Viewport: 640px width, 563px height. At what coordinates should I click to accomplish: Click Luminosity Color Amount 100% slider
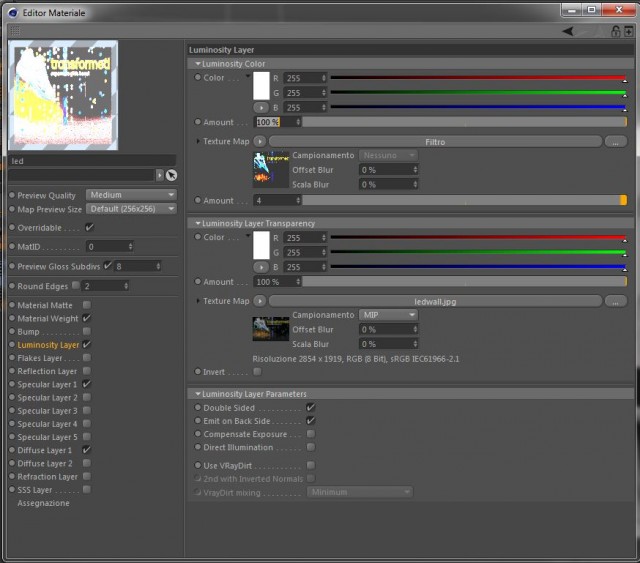tap(464, 122)
